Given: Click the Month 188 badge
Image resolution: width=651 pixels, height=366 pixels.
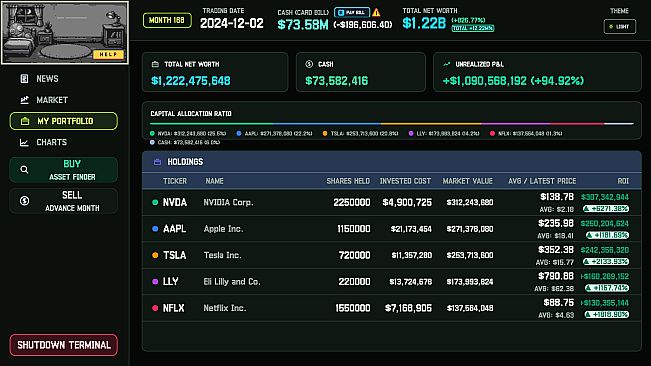Looking at the screenshot, I should [x=167, y=20].
